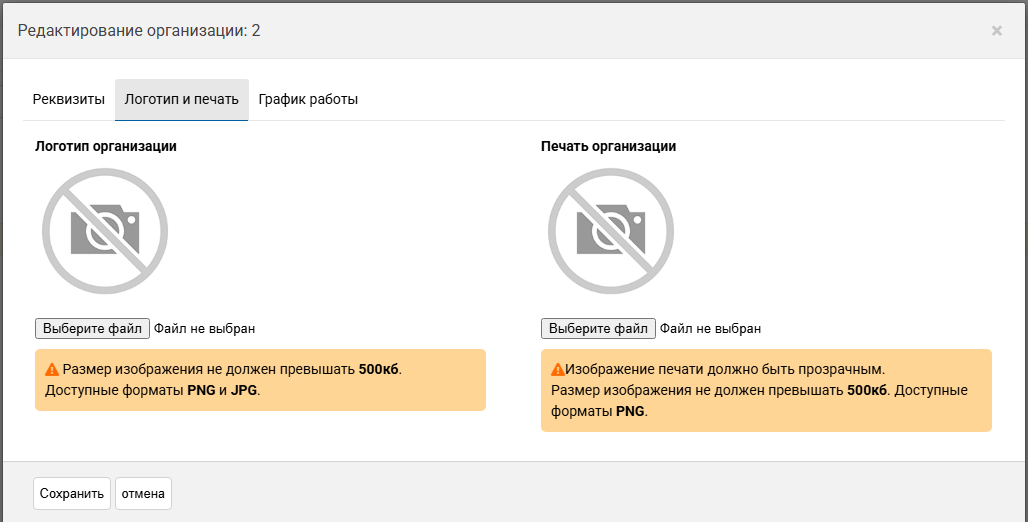Image resolution: width=1028 pixels, height=522 pixels.
Task: Click the Сохранить button
Action: tap(72, 494)
